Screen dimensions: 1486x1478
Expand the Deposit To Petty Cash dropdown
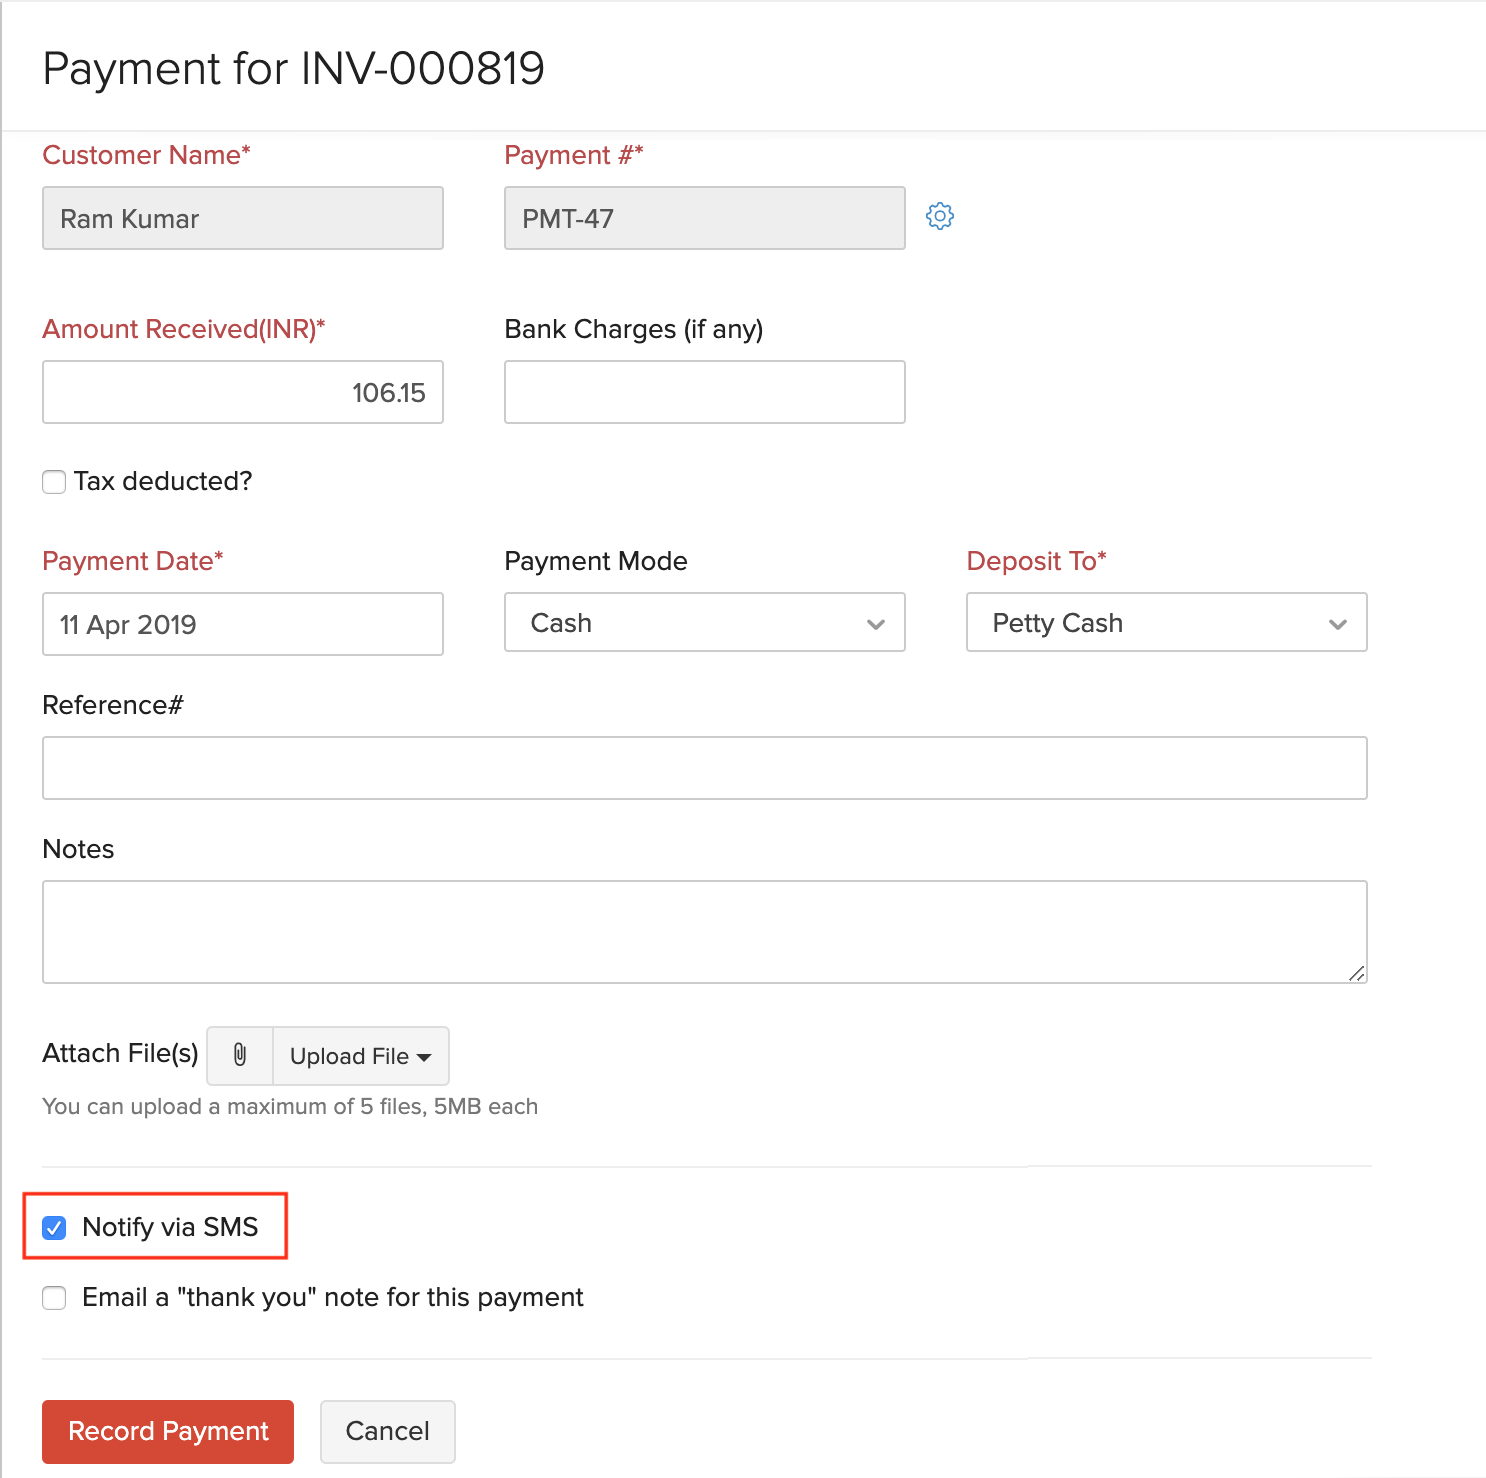tap(1166, 622)
